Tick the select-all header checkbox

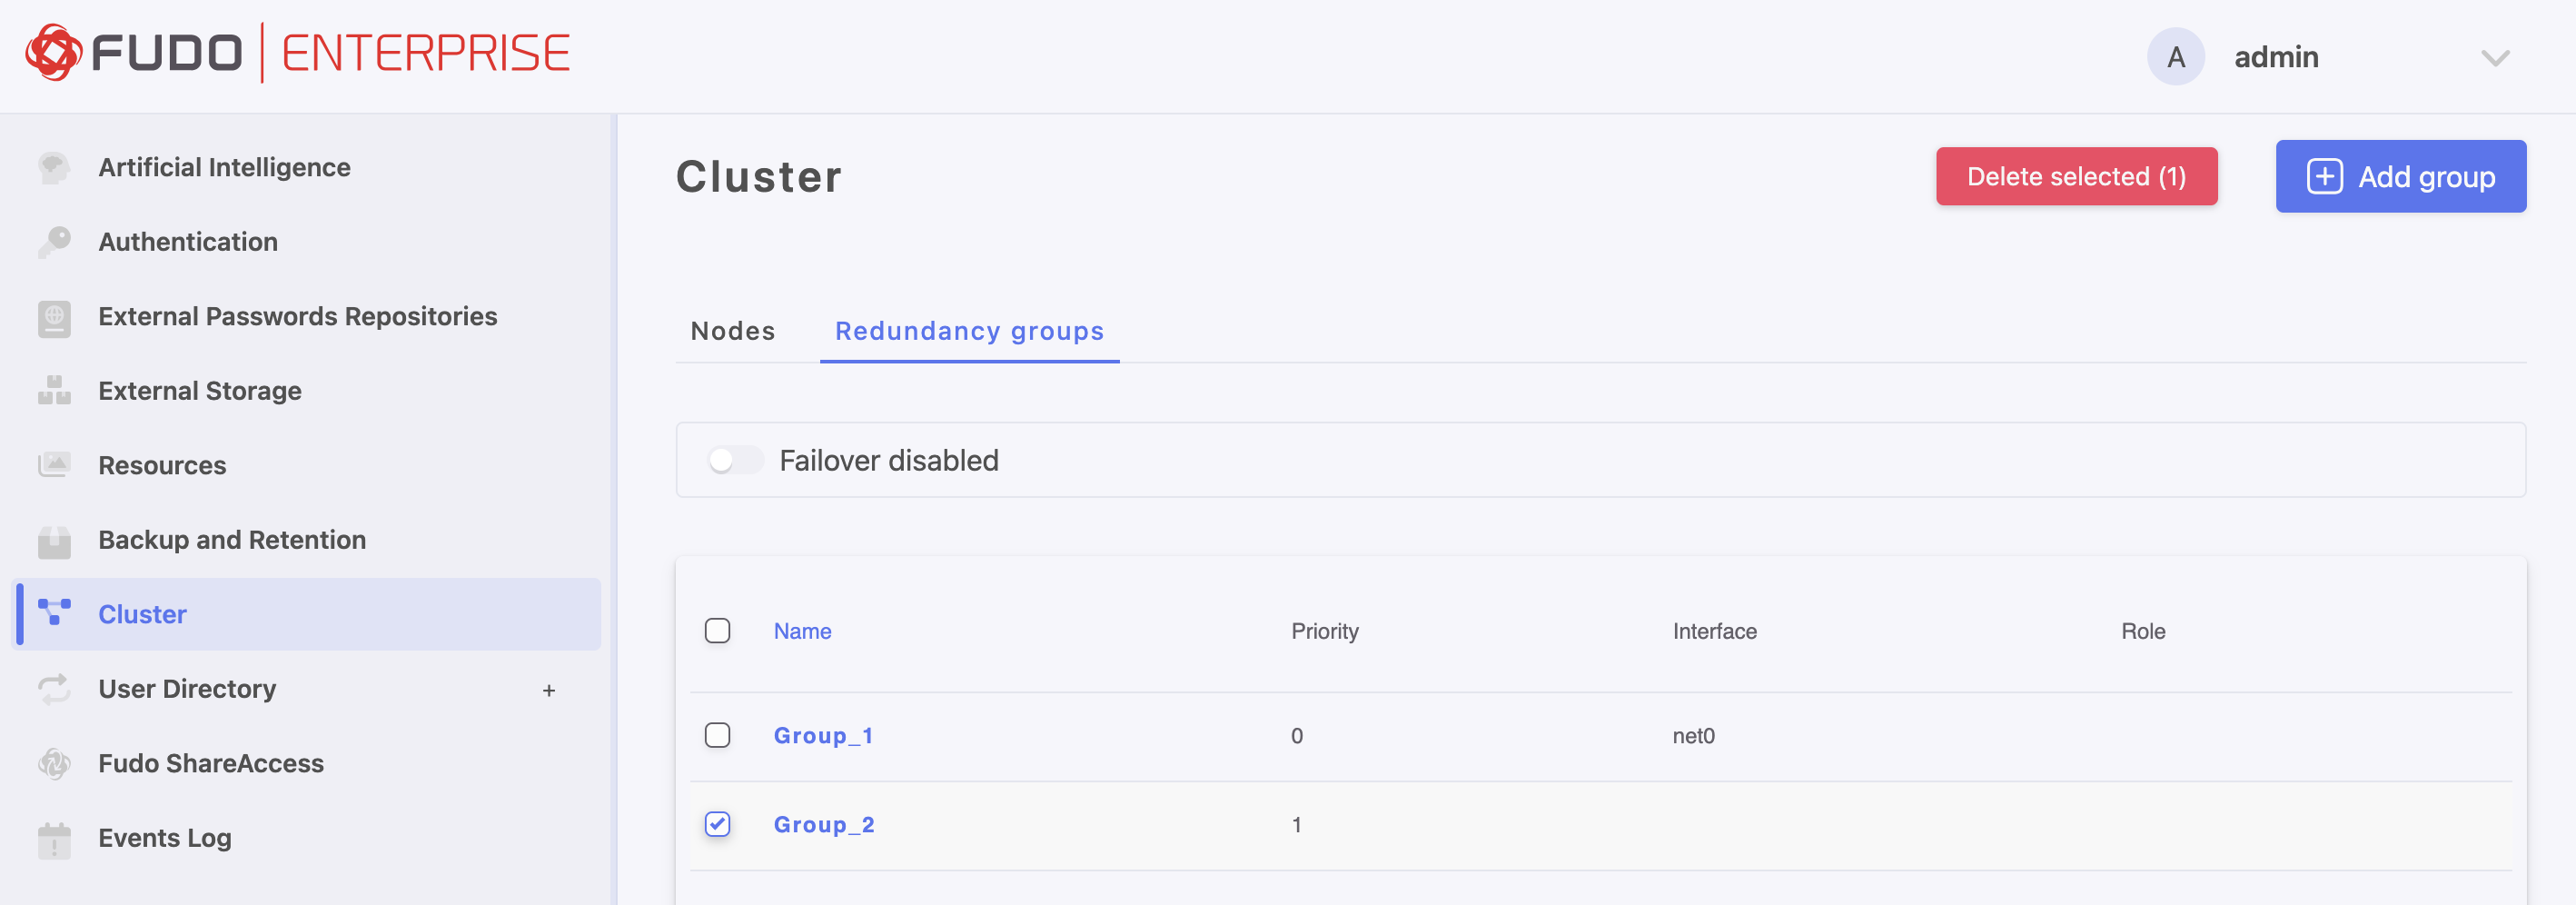pyautogui.click(x=717, y=631)
